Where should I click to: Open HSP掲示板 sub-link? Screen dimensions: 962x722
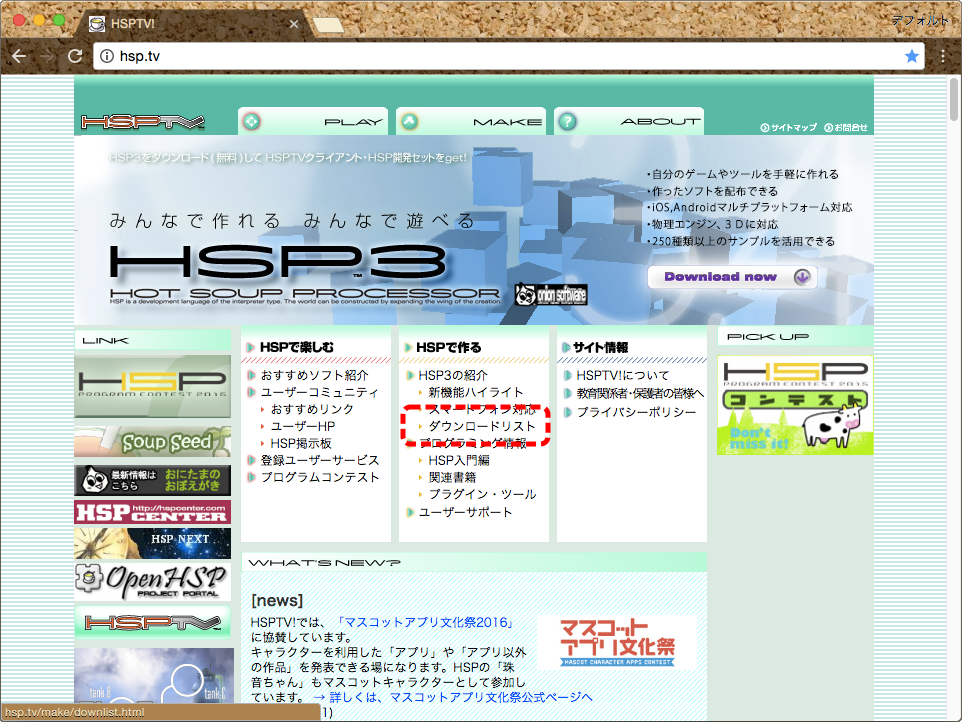301,444
